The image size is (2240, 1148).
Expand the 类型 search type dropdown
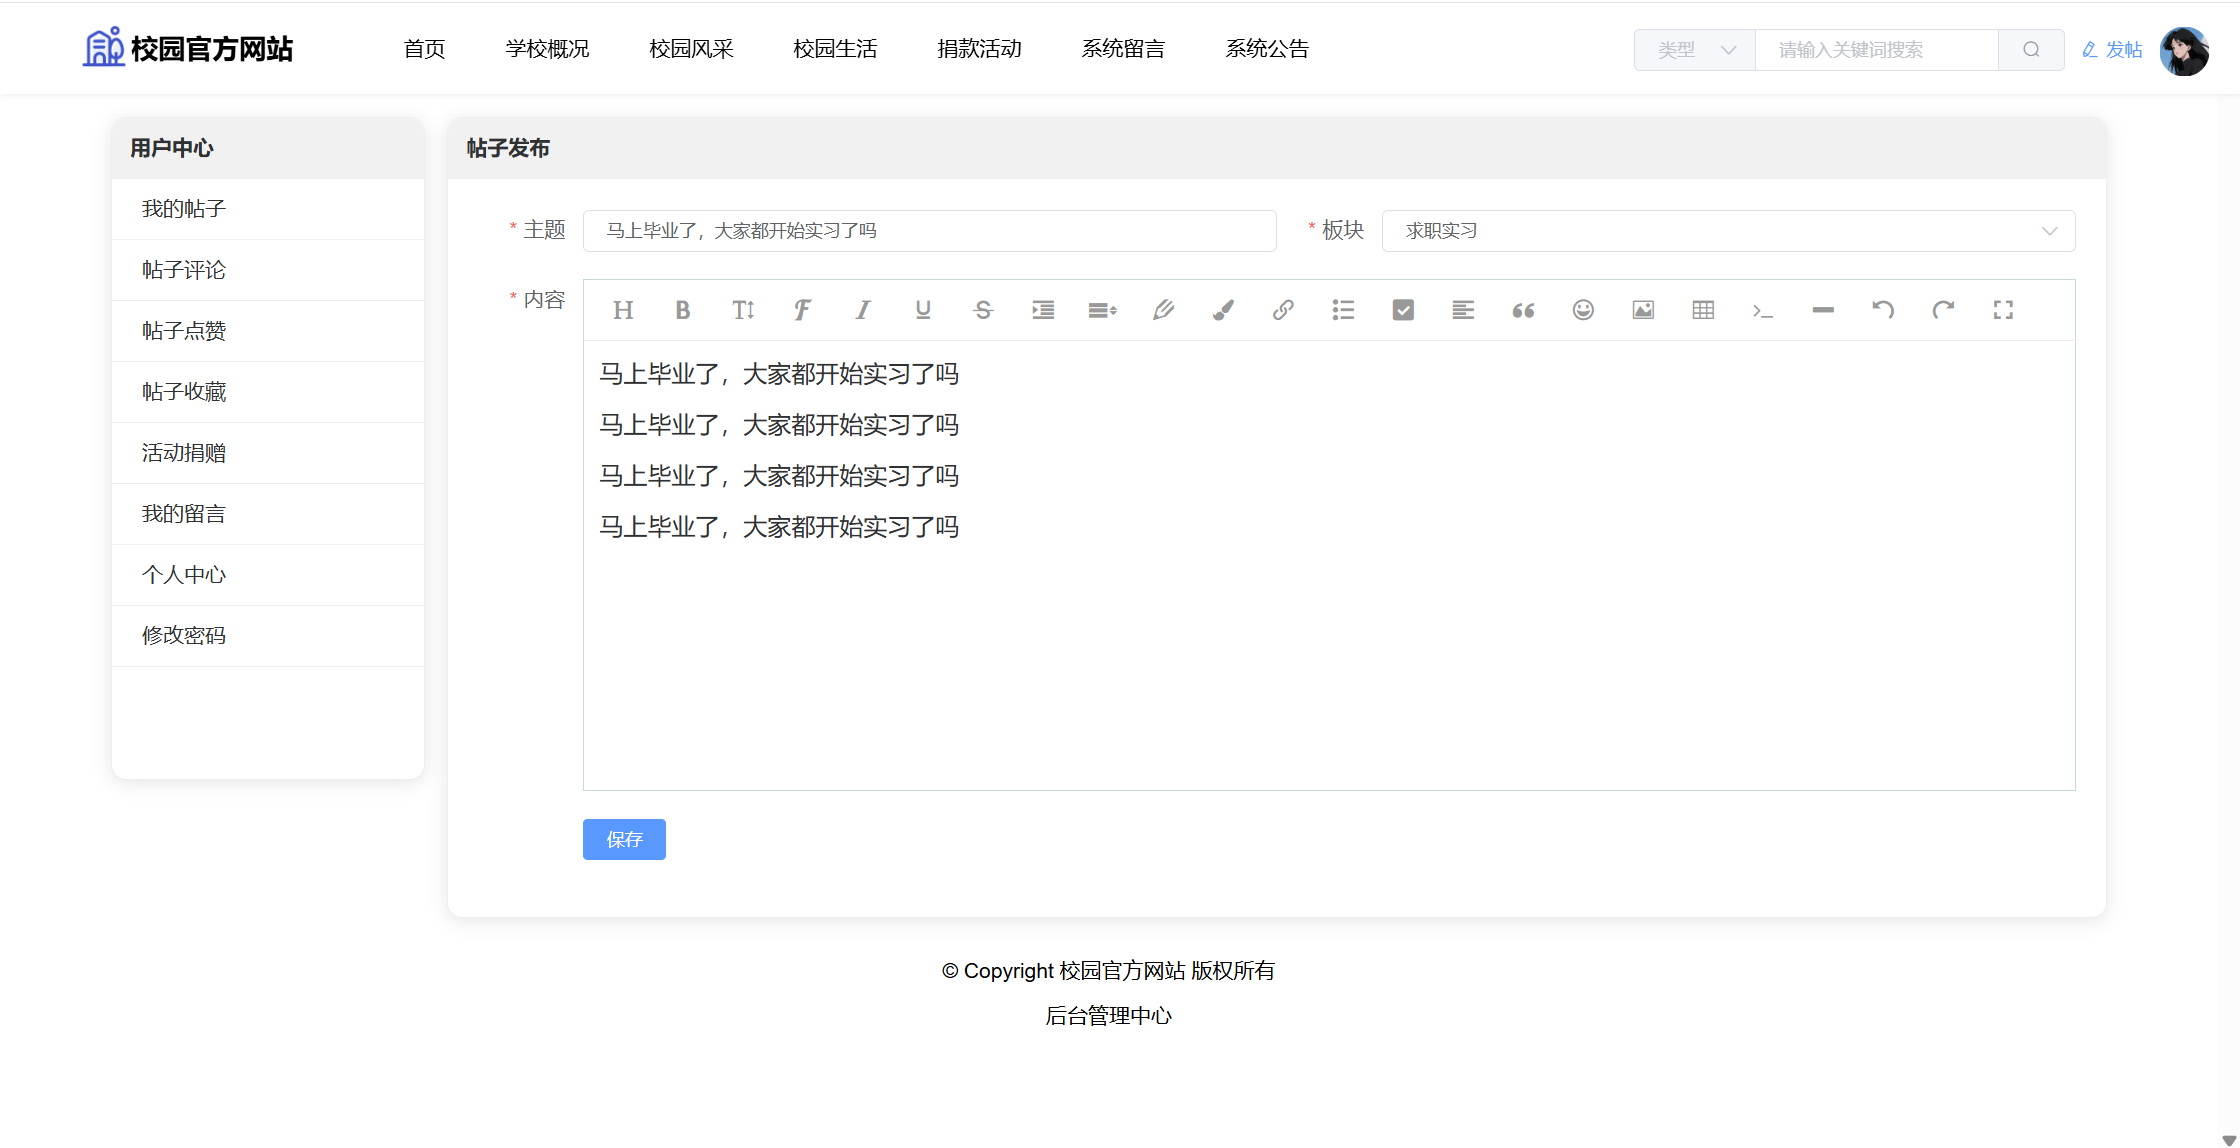(x=1695, y=50)
